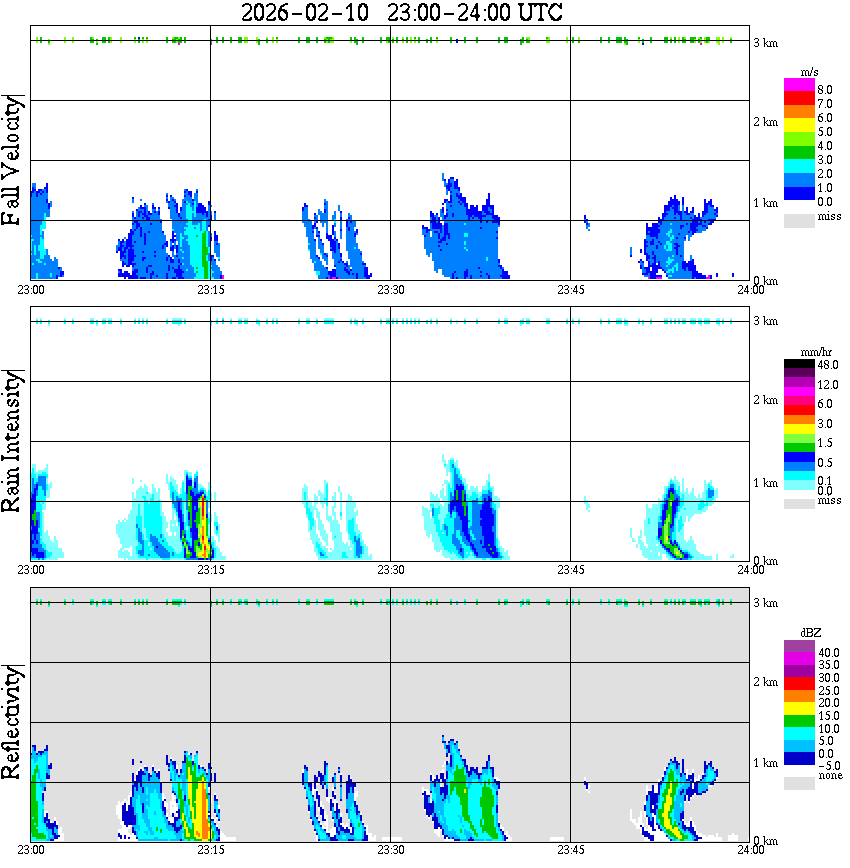Click the "m/s" unit label above the legend
Screen dimensions: 850x868
809,72
